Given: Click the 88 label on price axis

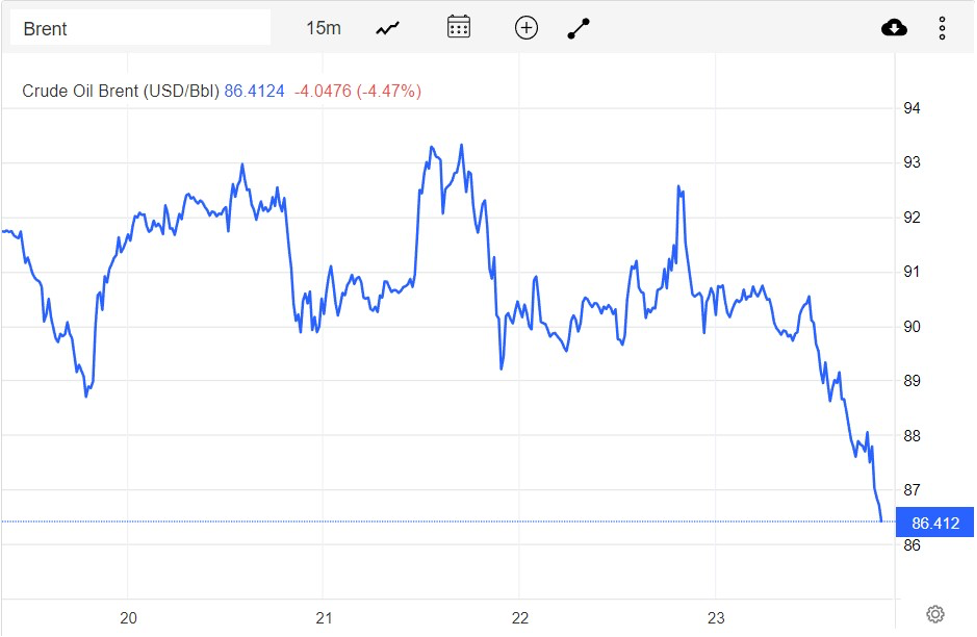Looking at the screenshot, I should 912,436.
